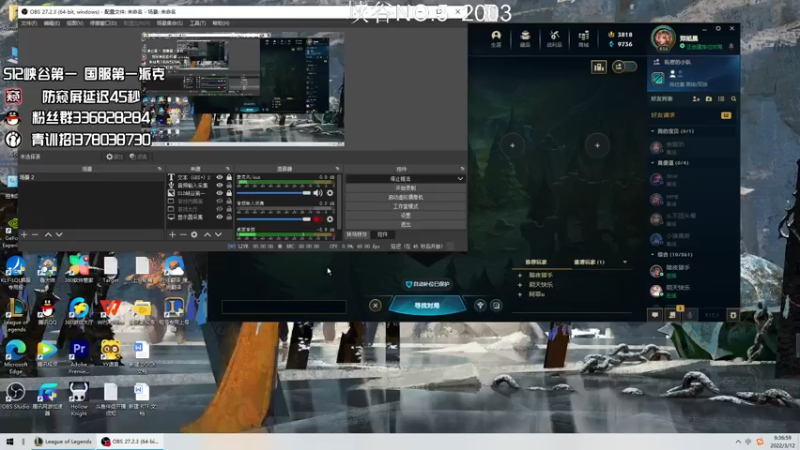
Task: Open the File menu in OBS
Action: 29,23
